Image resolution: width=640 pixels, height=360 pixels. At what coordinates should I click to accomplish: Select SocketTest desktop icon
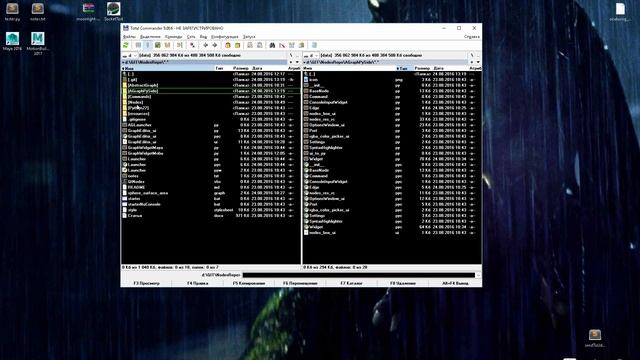(113, 11)
